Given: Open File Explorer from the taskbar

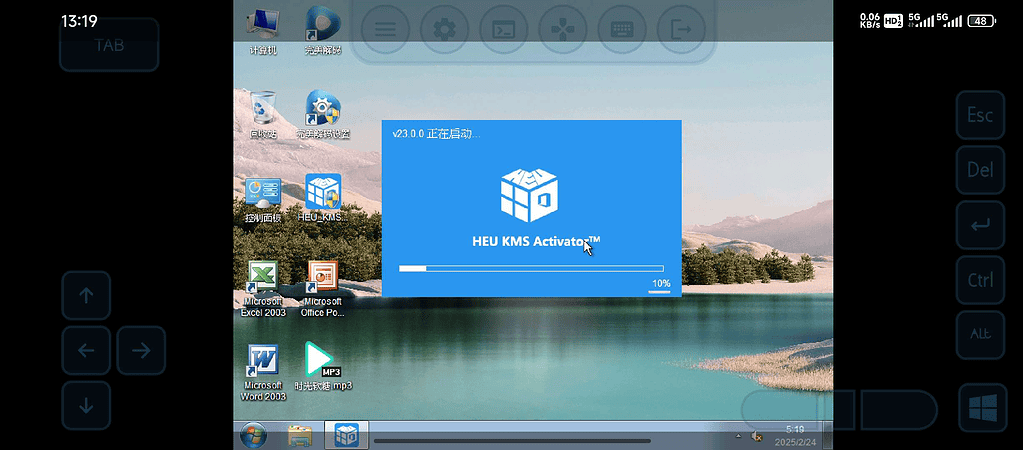Looking at the screenshot, I should click(299, 435).
